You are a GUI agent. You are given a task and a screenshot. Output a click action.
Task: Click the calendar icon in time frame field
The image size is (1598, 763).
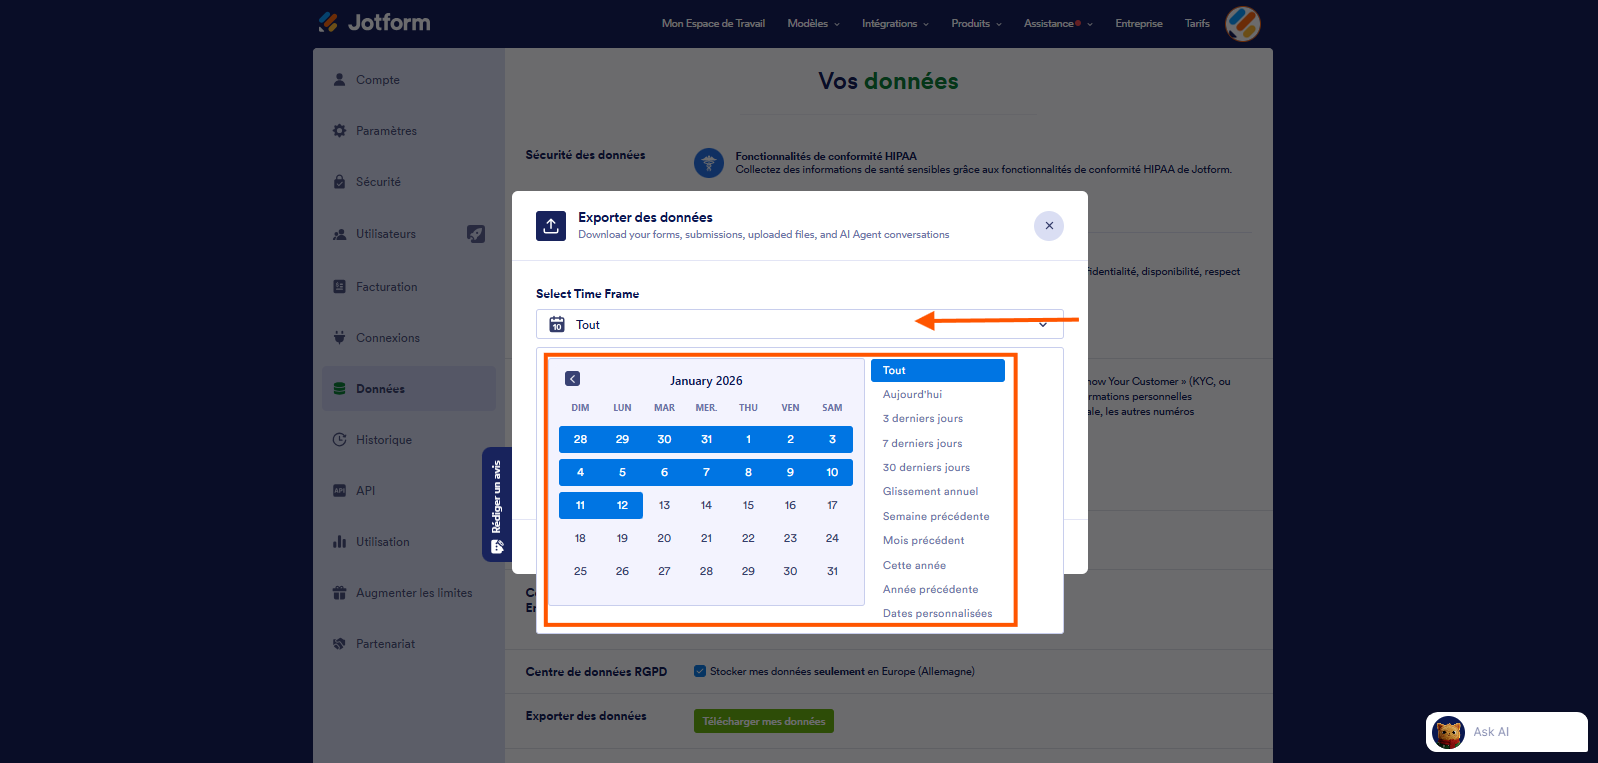(557, 324)
